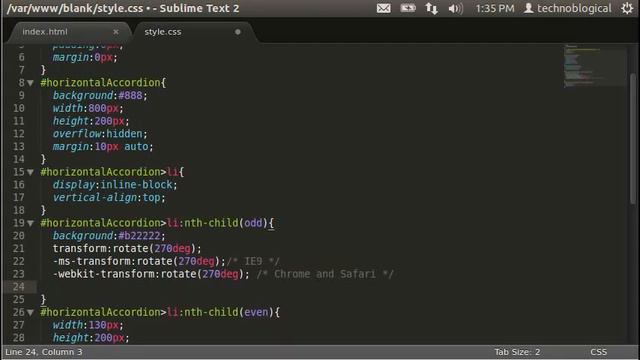Open the Tab Size: 2 status selector
This screenshot has height=360, width=640.
517,352
